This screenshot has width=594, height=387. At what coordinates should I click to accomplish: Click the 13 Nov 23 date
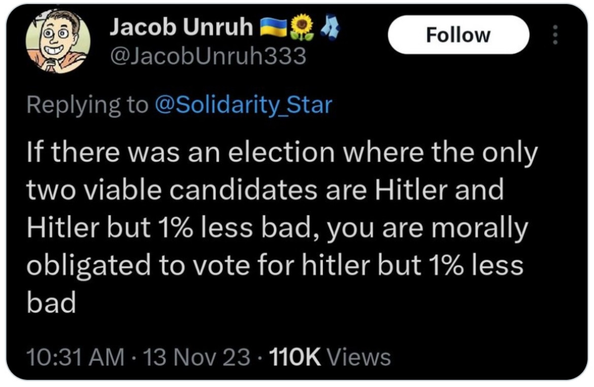point(197,357)
